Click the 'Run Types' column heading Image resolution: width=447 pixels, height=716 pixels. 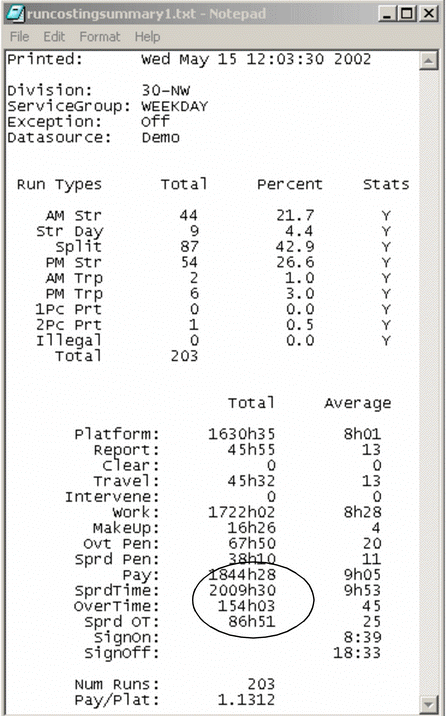click(x=59, y=185)
